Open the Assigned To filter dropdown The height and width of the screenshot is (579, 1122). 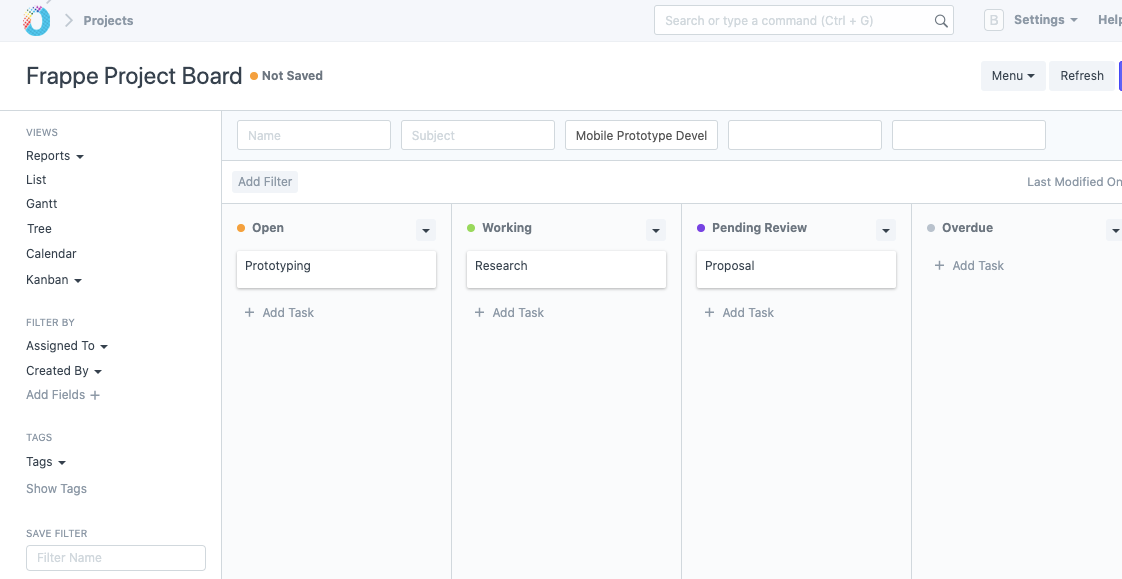click(67, 346)
